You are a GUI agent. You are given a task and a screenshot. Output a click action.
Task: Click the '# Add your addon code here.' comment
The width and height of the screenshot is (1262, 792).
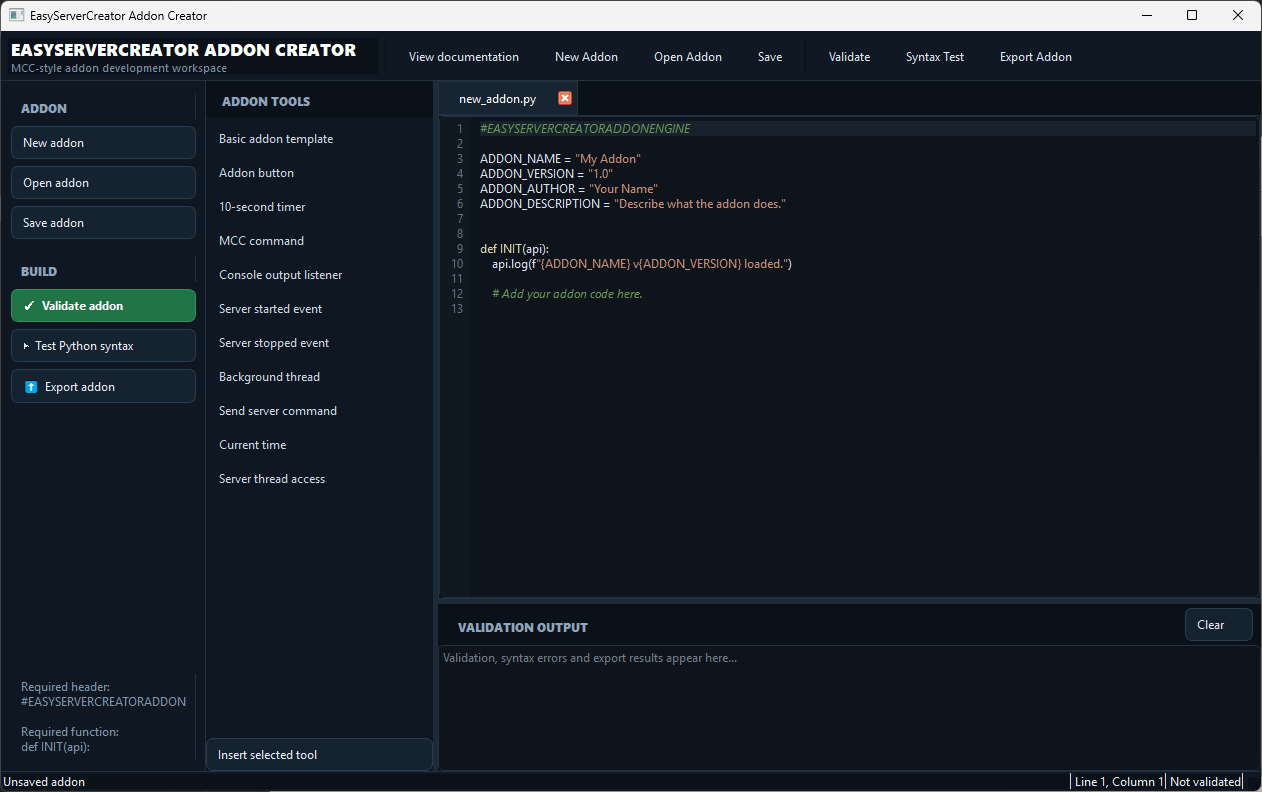[x=567, y=294]
